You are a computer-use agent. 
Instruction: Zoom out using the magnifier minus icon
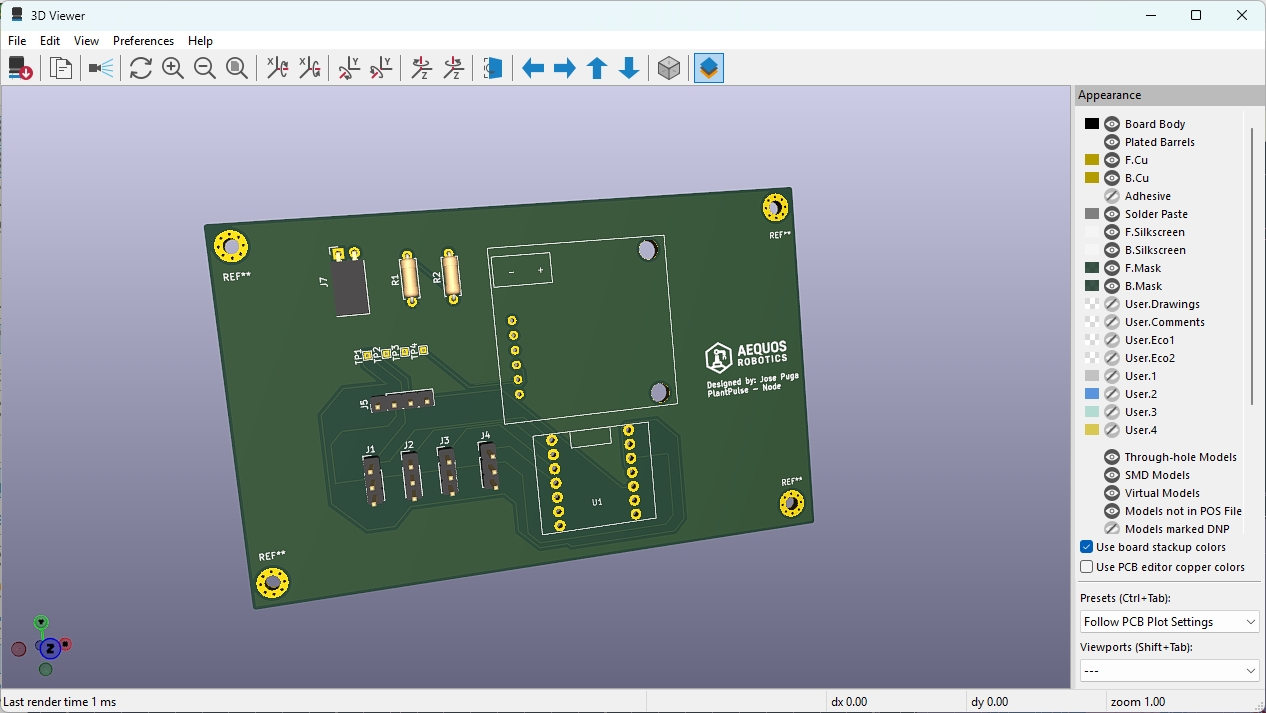(x=205, y=68)
